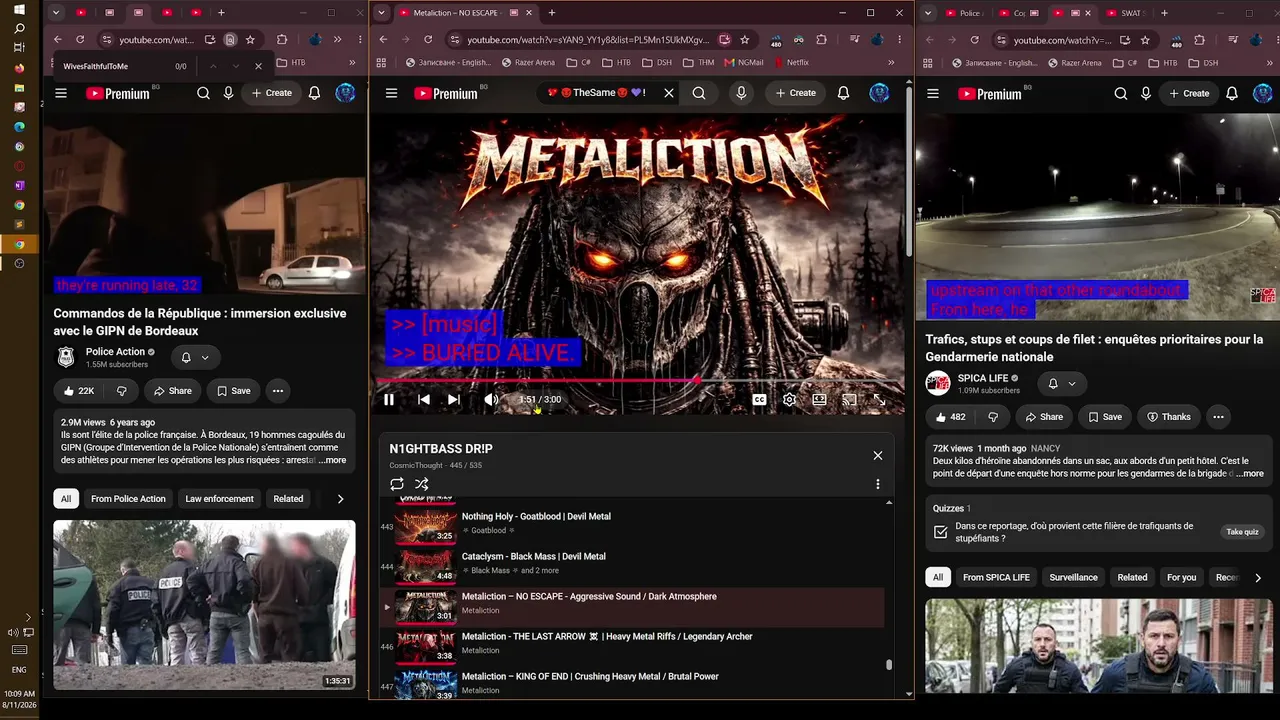Select 'For you' chip in right window
Viewport: 1280px width, 720px height.
pyautogui.click(x=1181, y=577)
